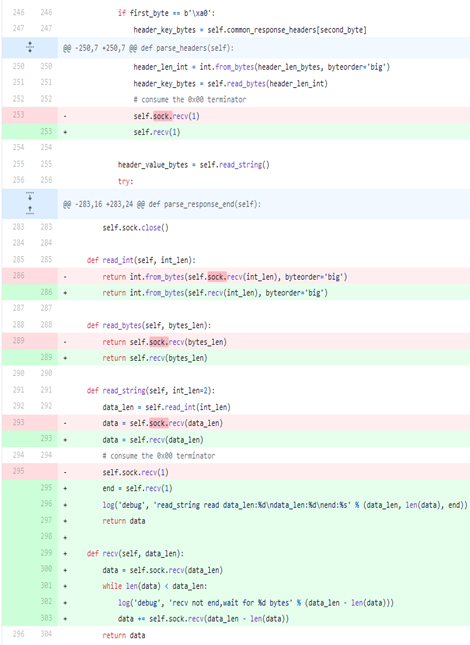Click the 'try:' code line
The height and width of the screenshot is (645, 470).
pos(125,181)
